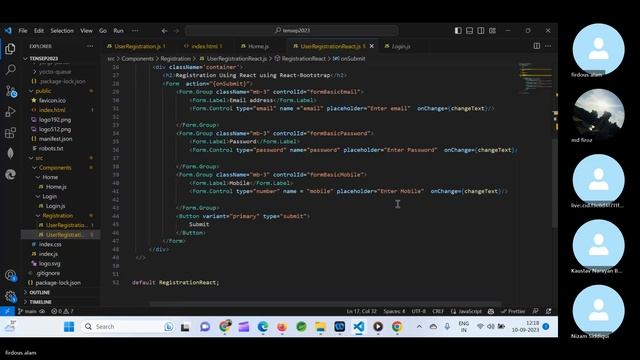Image resolution: width=640 pixels, height=360 pixels.
Task: Open the Explorer view in activity bar
Action: point(10,49)
